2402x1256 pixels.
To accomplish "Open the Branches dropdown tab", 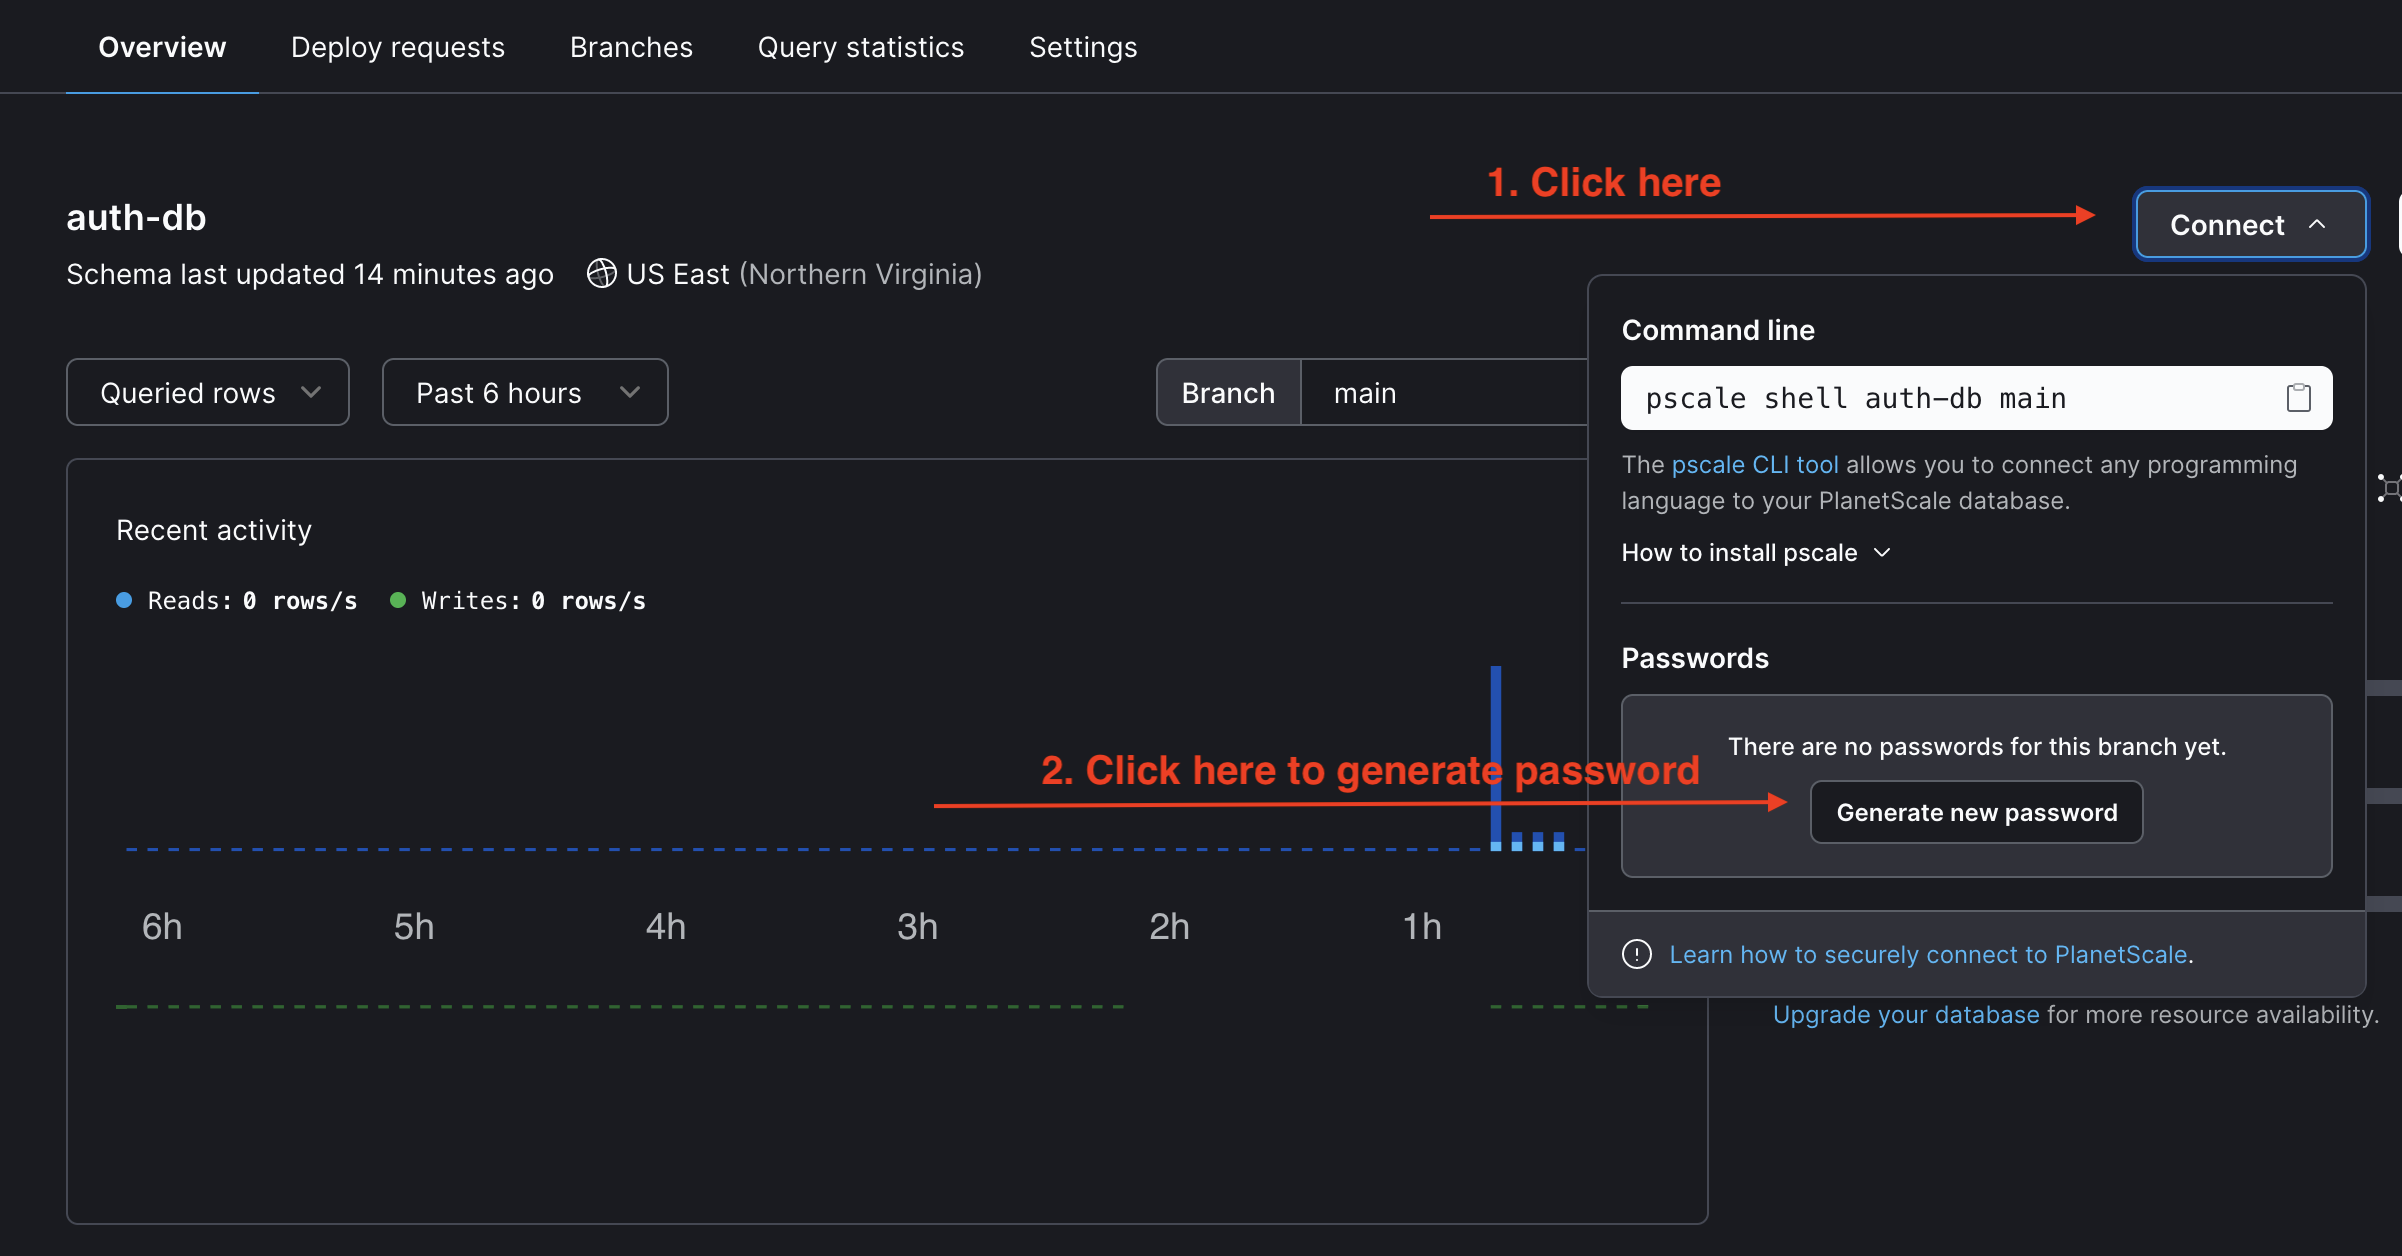I will coord(632,46).
